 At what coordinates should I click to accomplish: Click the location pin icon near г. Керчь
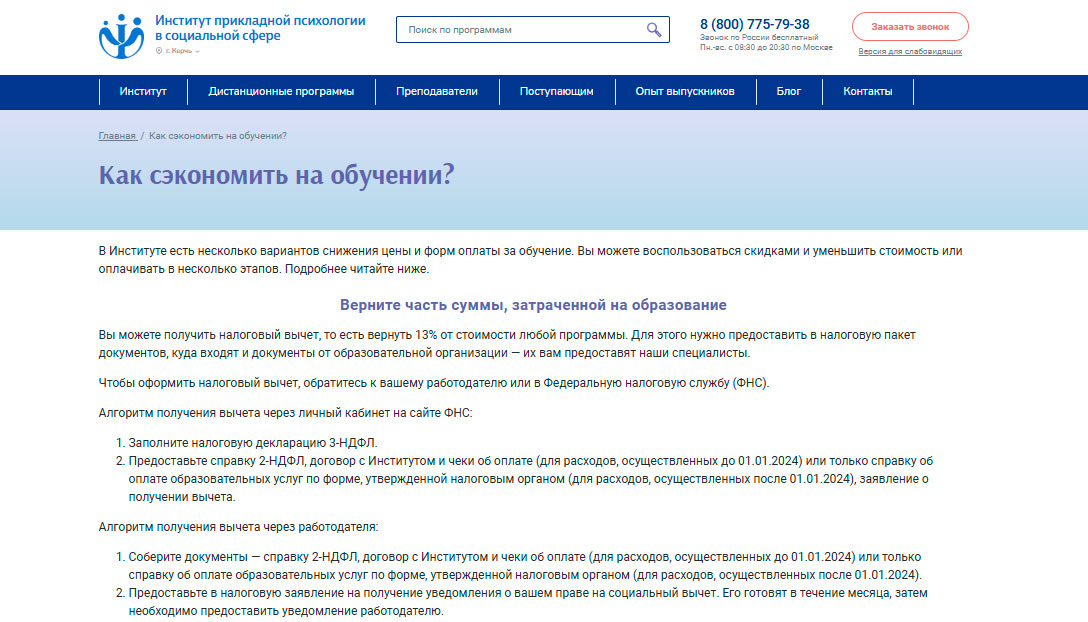click(x=159, y=51)
